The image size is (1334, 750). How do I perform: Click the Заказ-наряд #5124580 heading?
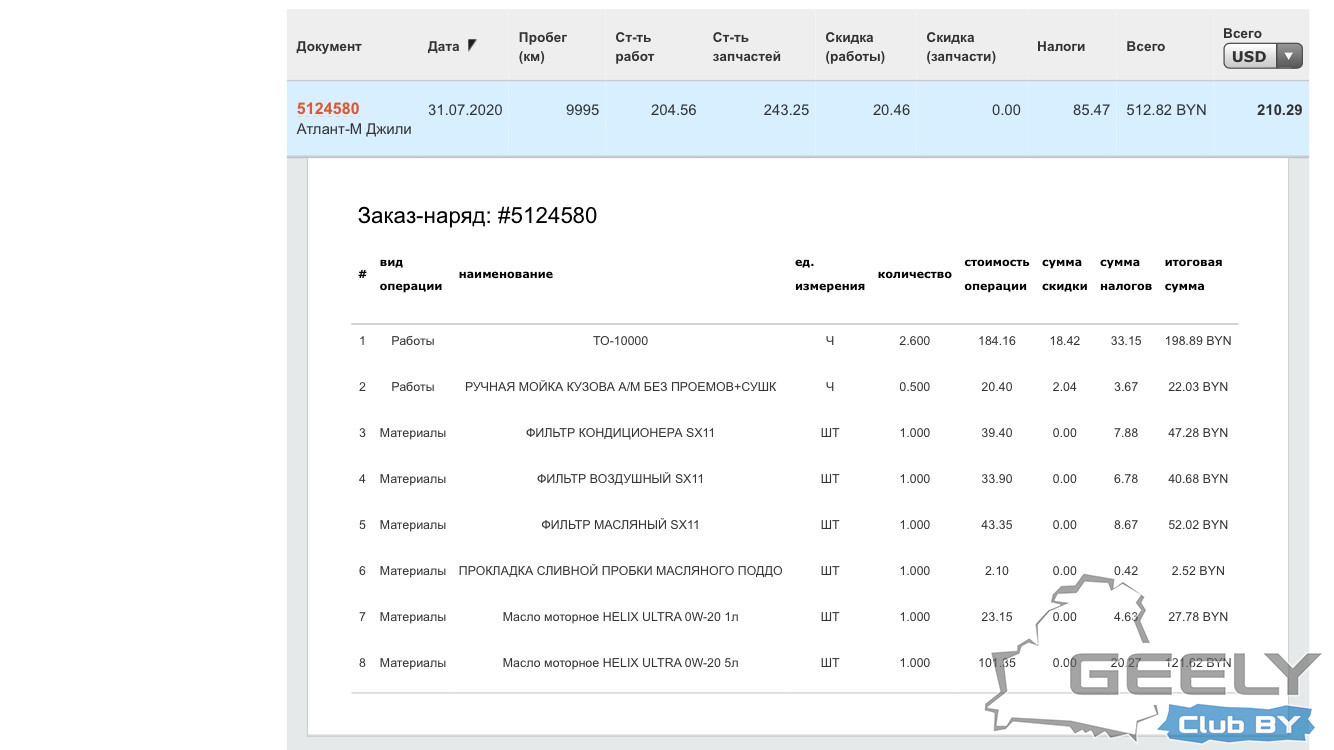tap(477, 215)
